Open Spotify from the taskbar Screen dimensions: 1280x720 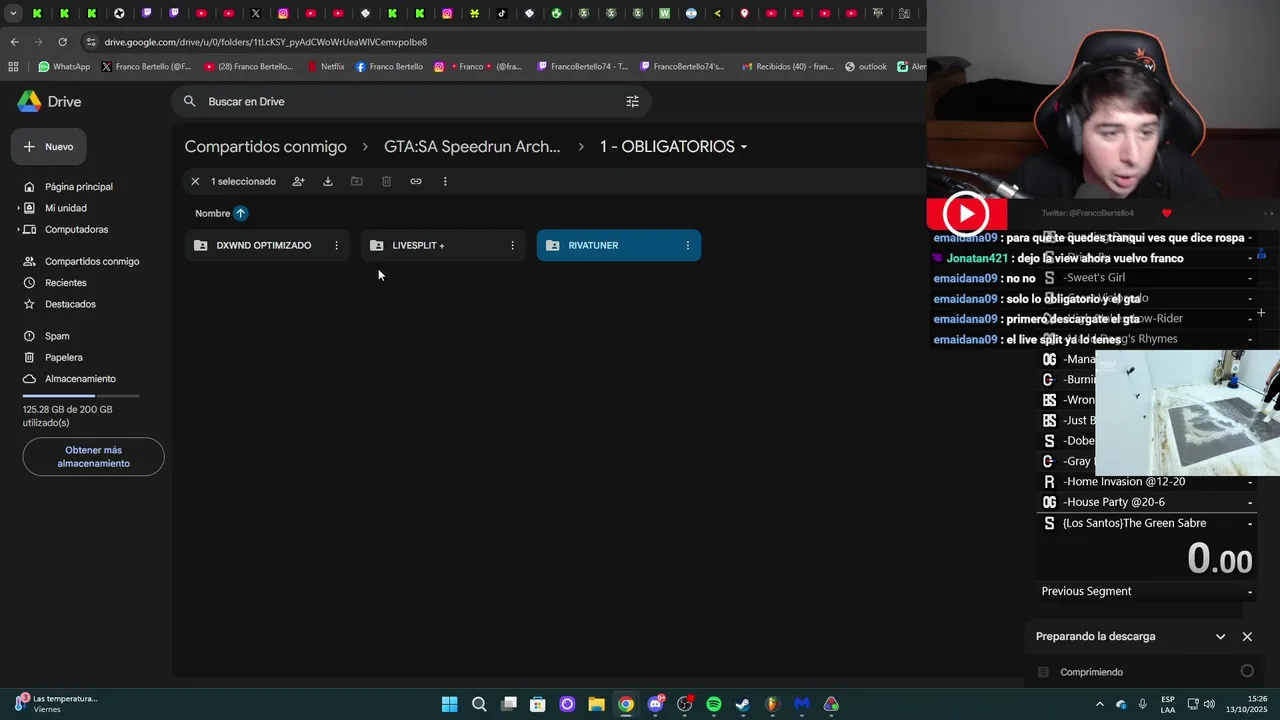[x=714, y=704]
